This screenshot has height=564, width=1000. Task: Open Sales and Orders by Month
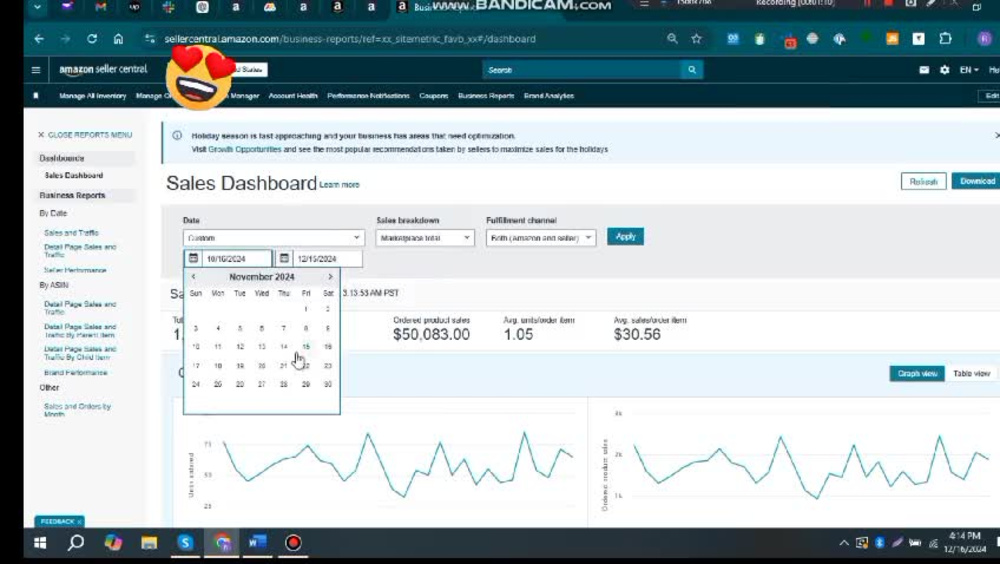(77, 410)
